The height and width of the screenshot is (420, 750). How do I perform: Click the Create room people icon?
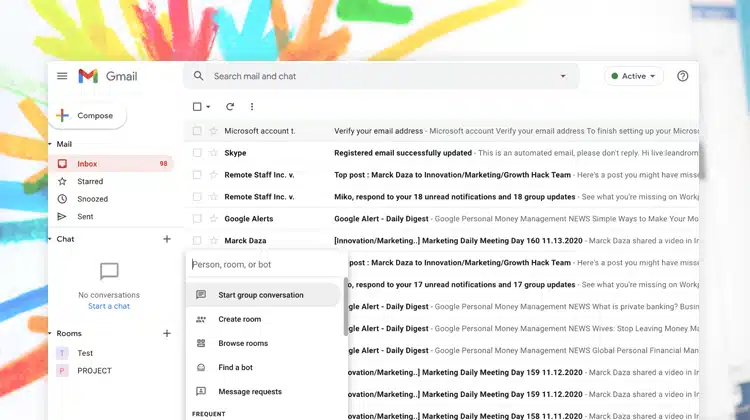[x=201, y=319]
